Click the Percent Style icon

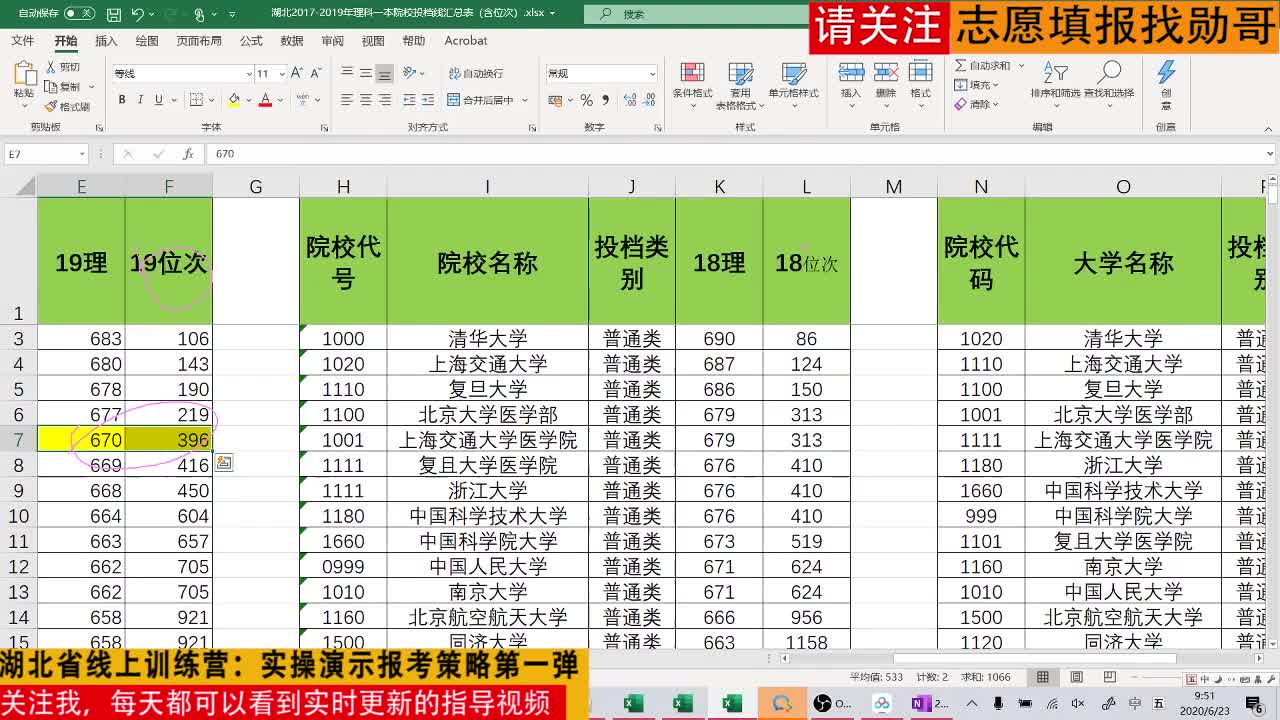coord(587,100)
